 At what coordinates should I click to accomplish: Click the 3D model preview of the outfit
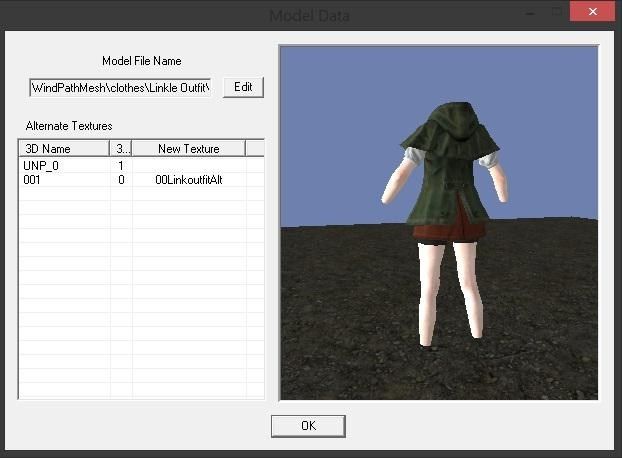[439, 223]
